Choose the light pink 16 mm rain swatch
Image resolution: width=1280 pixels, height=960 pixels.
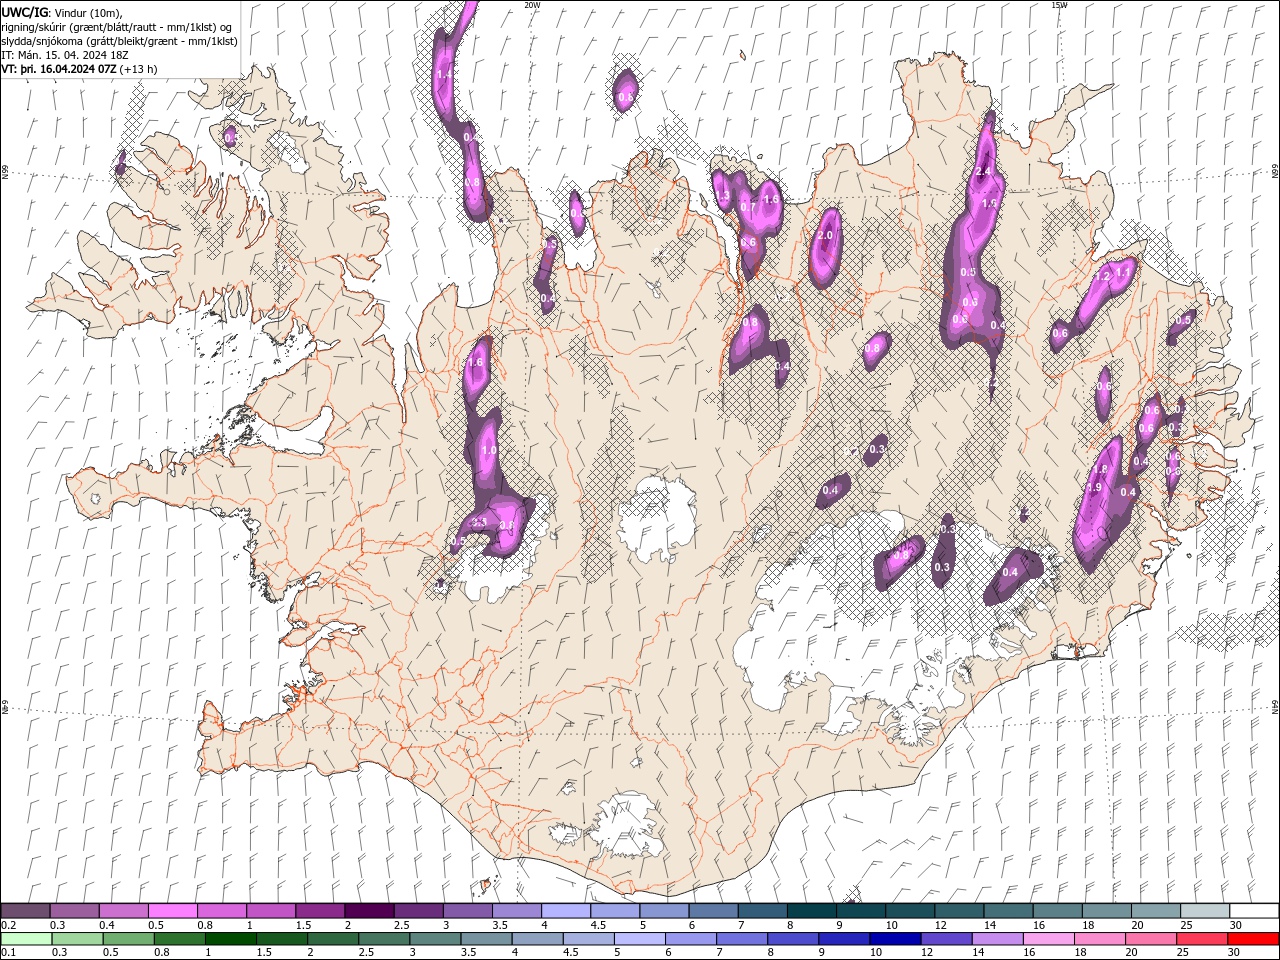click(x=1048, y=939)
